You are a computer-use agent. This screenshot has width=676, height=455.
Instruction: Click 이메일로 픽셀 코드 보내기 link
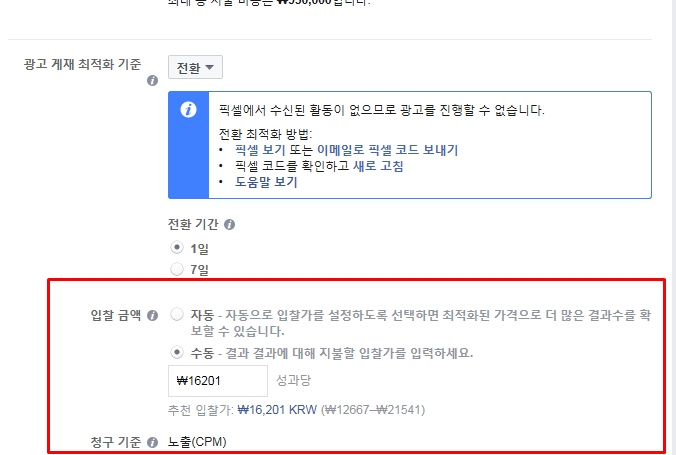click(387, 150)
